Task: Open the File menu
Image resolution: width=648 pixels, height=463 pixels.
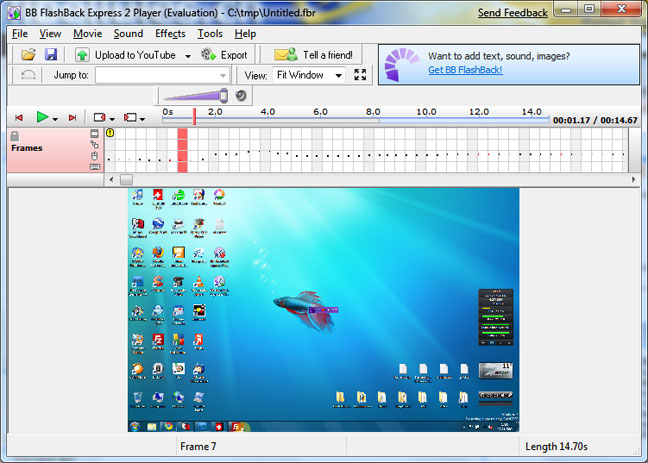Action: pyautogui.click(x=19, y=33)
